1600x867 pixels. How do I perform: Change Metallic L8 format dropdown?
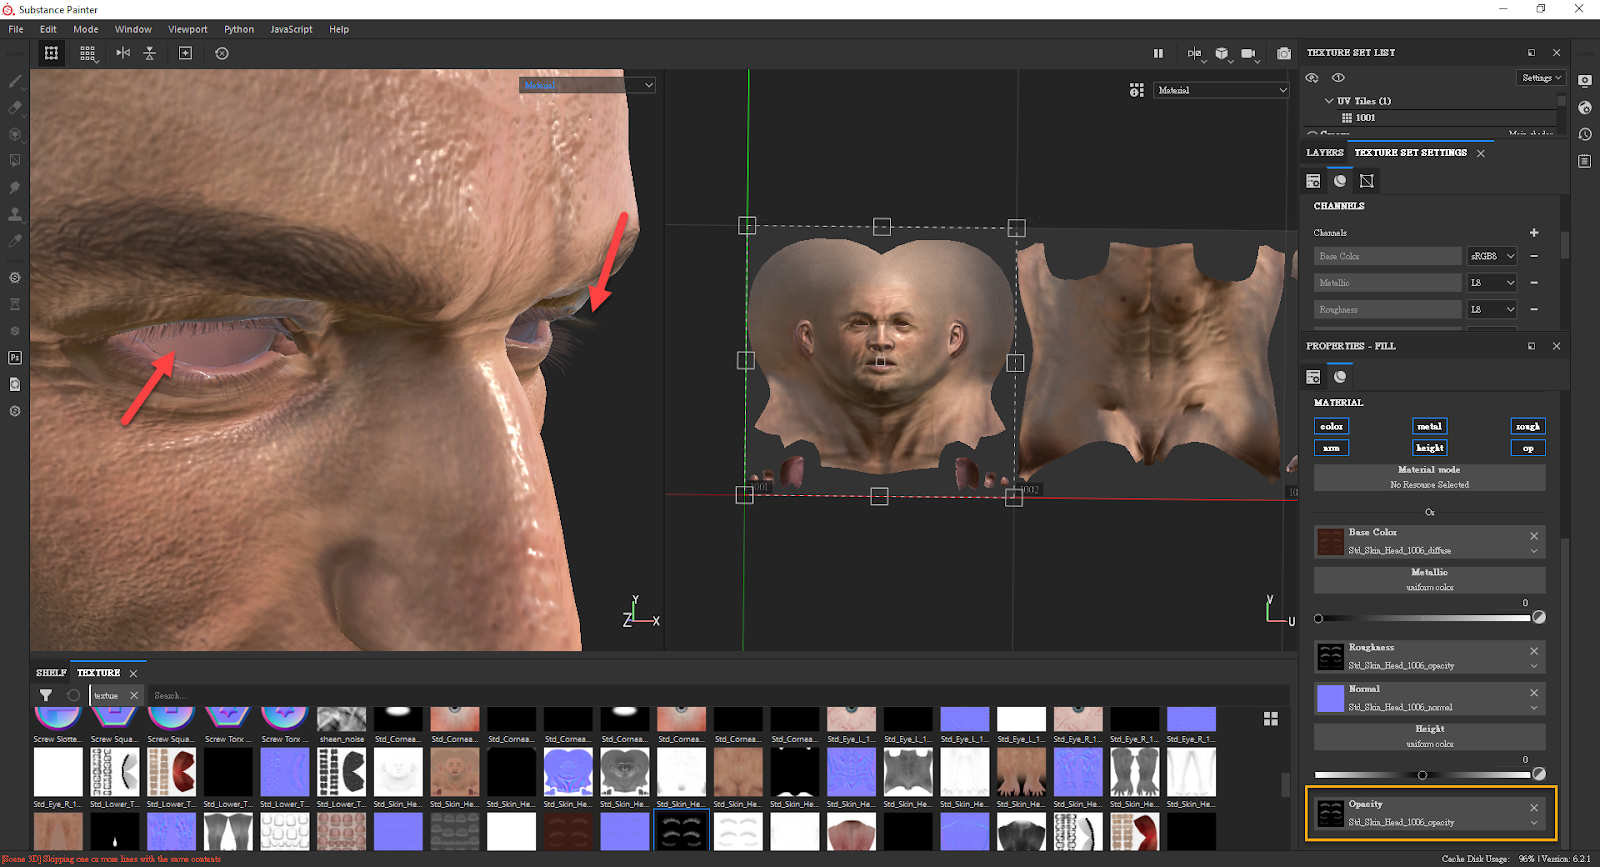(1492, 283)
